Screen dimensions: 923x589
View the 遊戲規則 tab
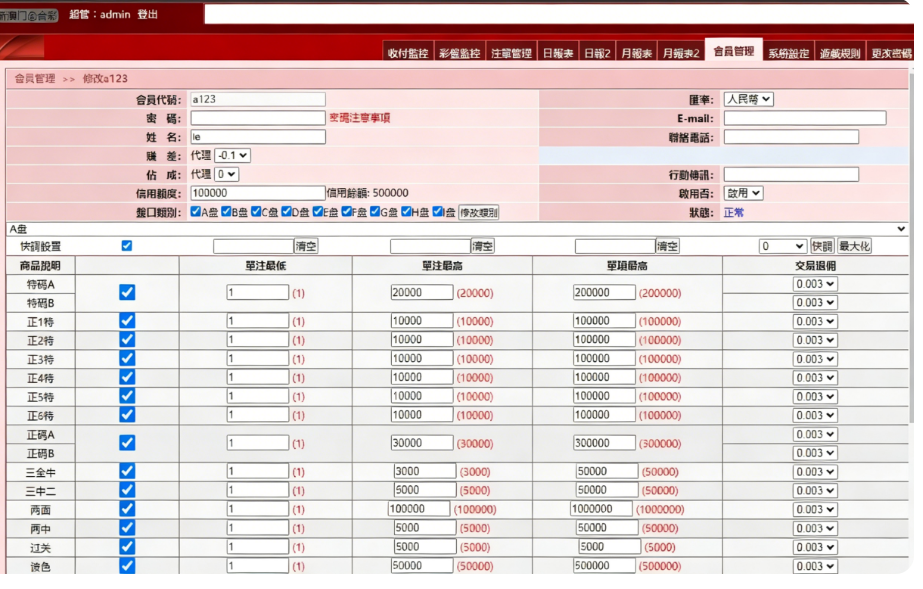[x=840, y=52]
